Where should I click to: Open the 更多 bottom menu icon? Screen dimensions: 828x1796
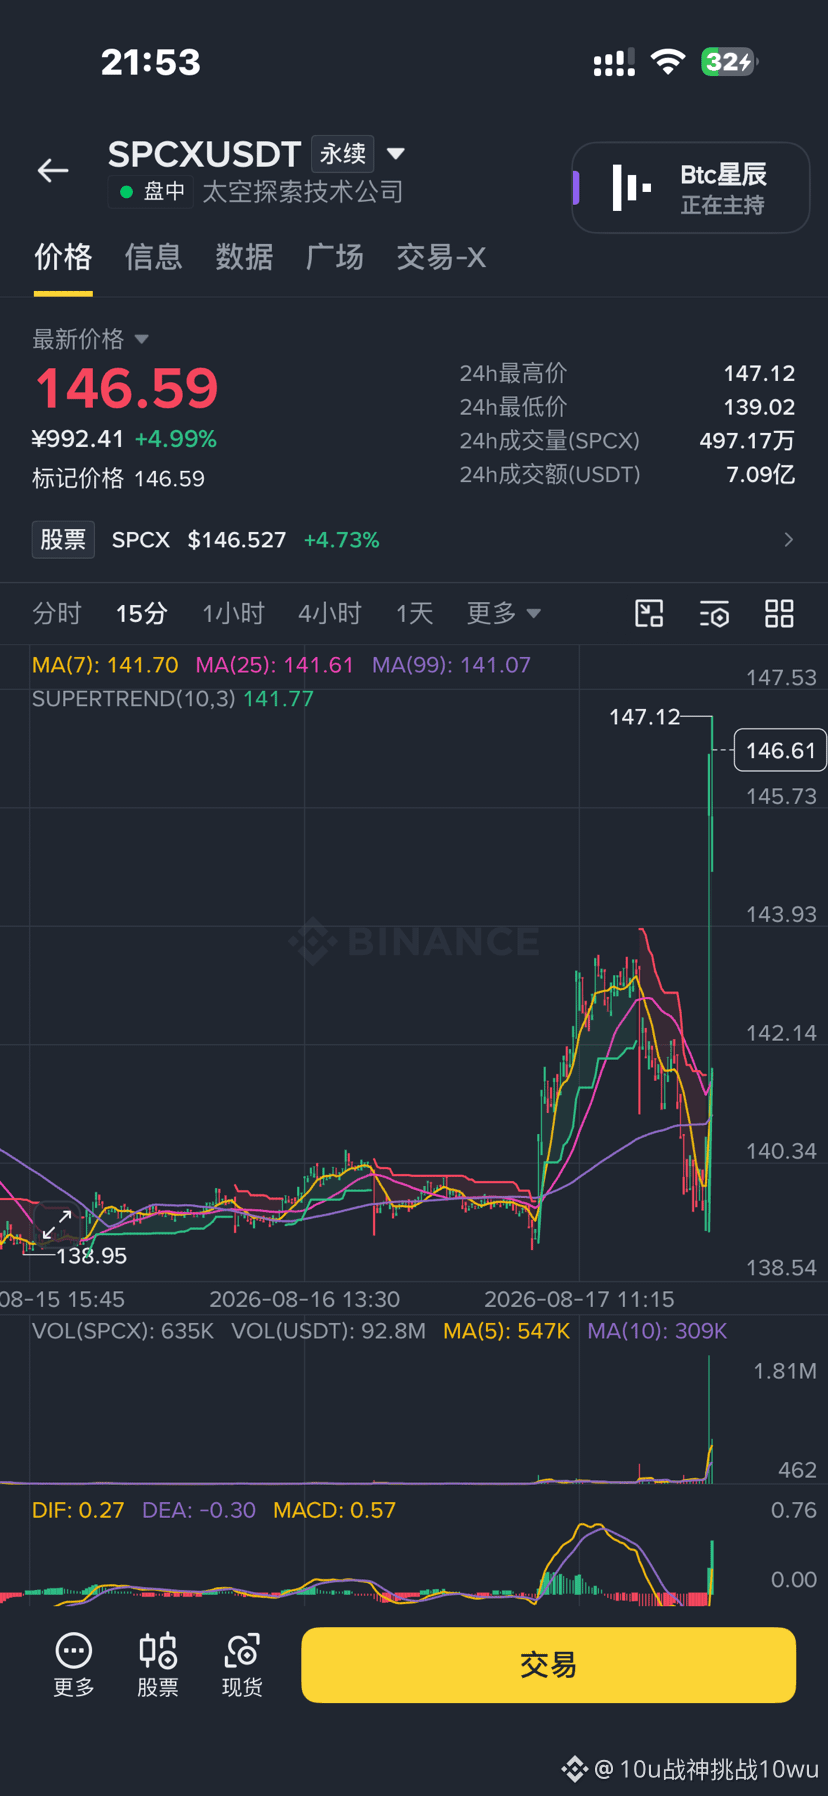click(74, 1665)
